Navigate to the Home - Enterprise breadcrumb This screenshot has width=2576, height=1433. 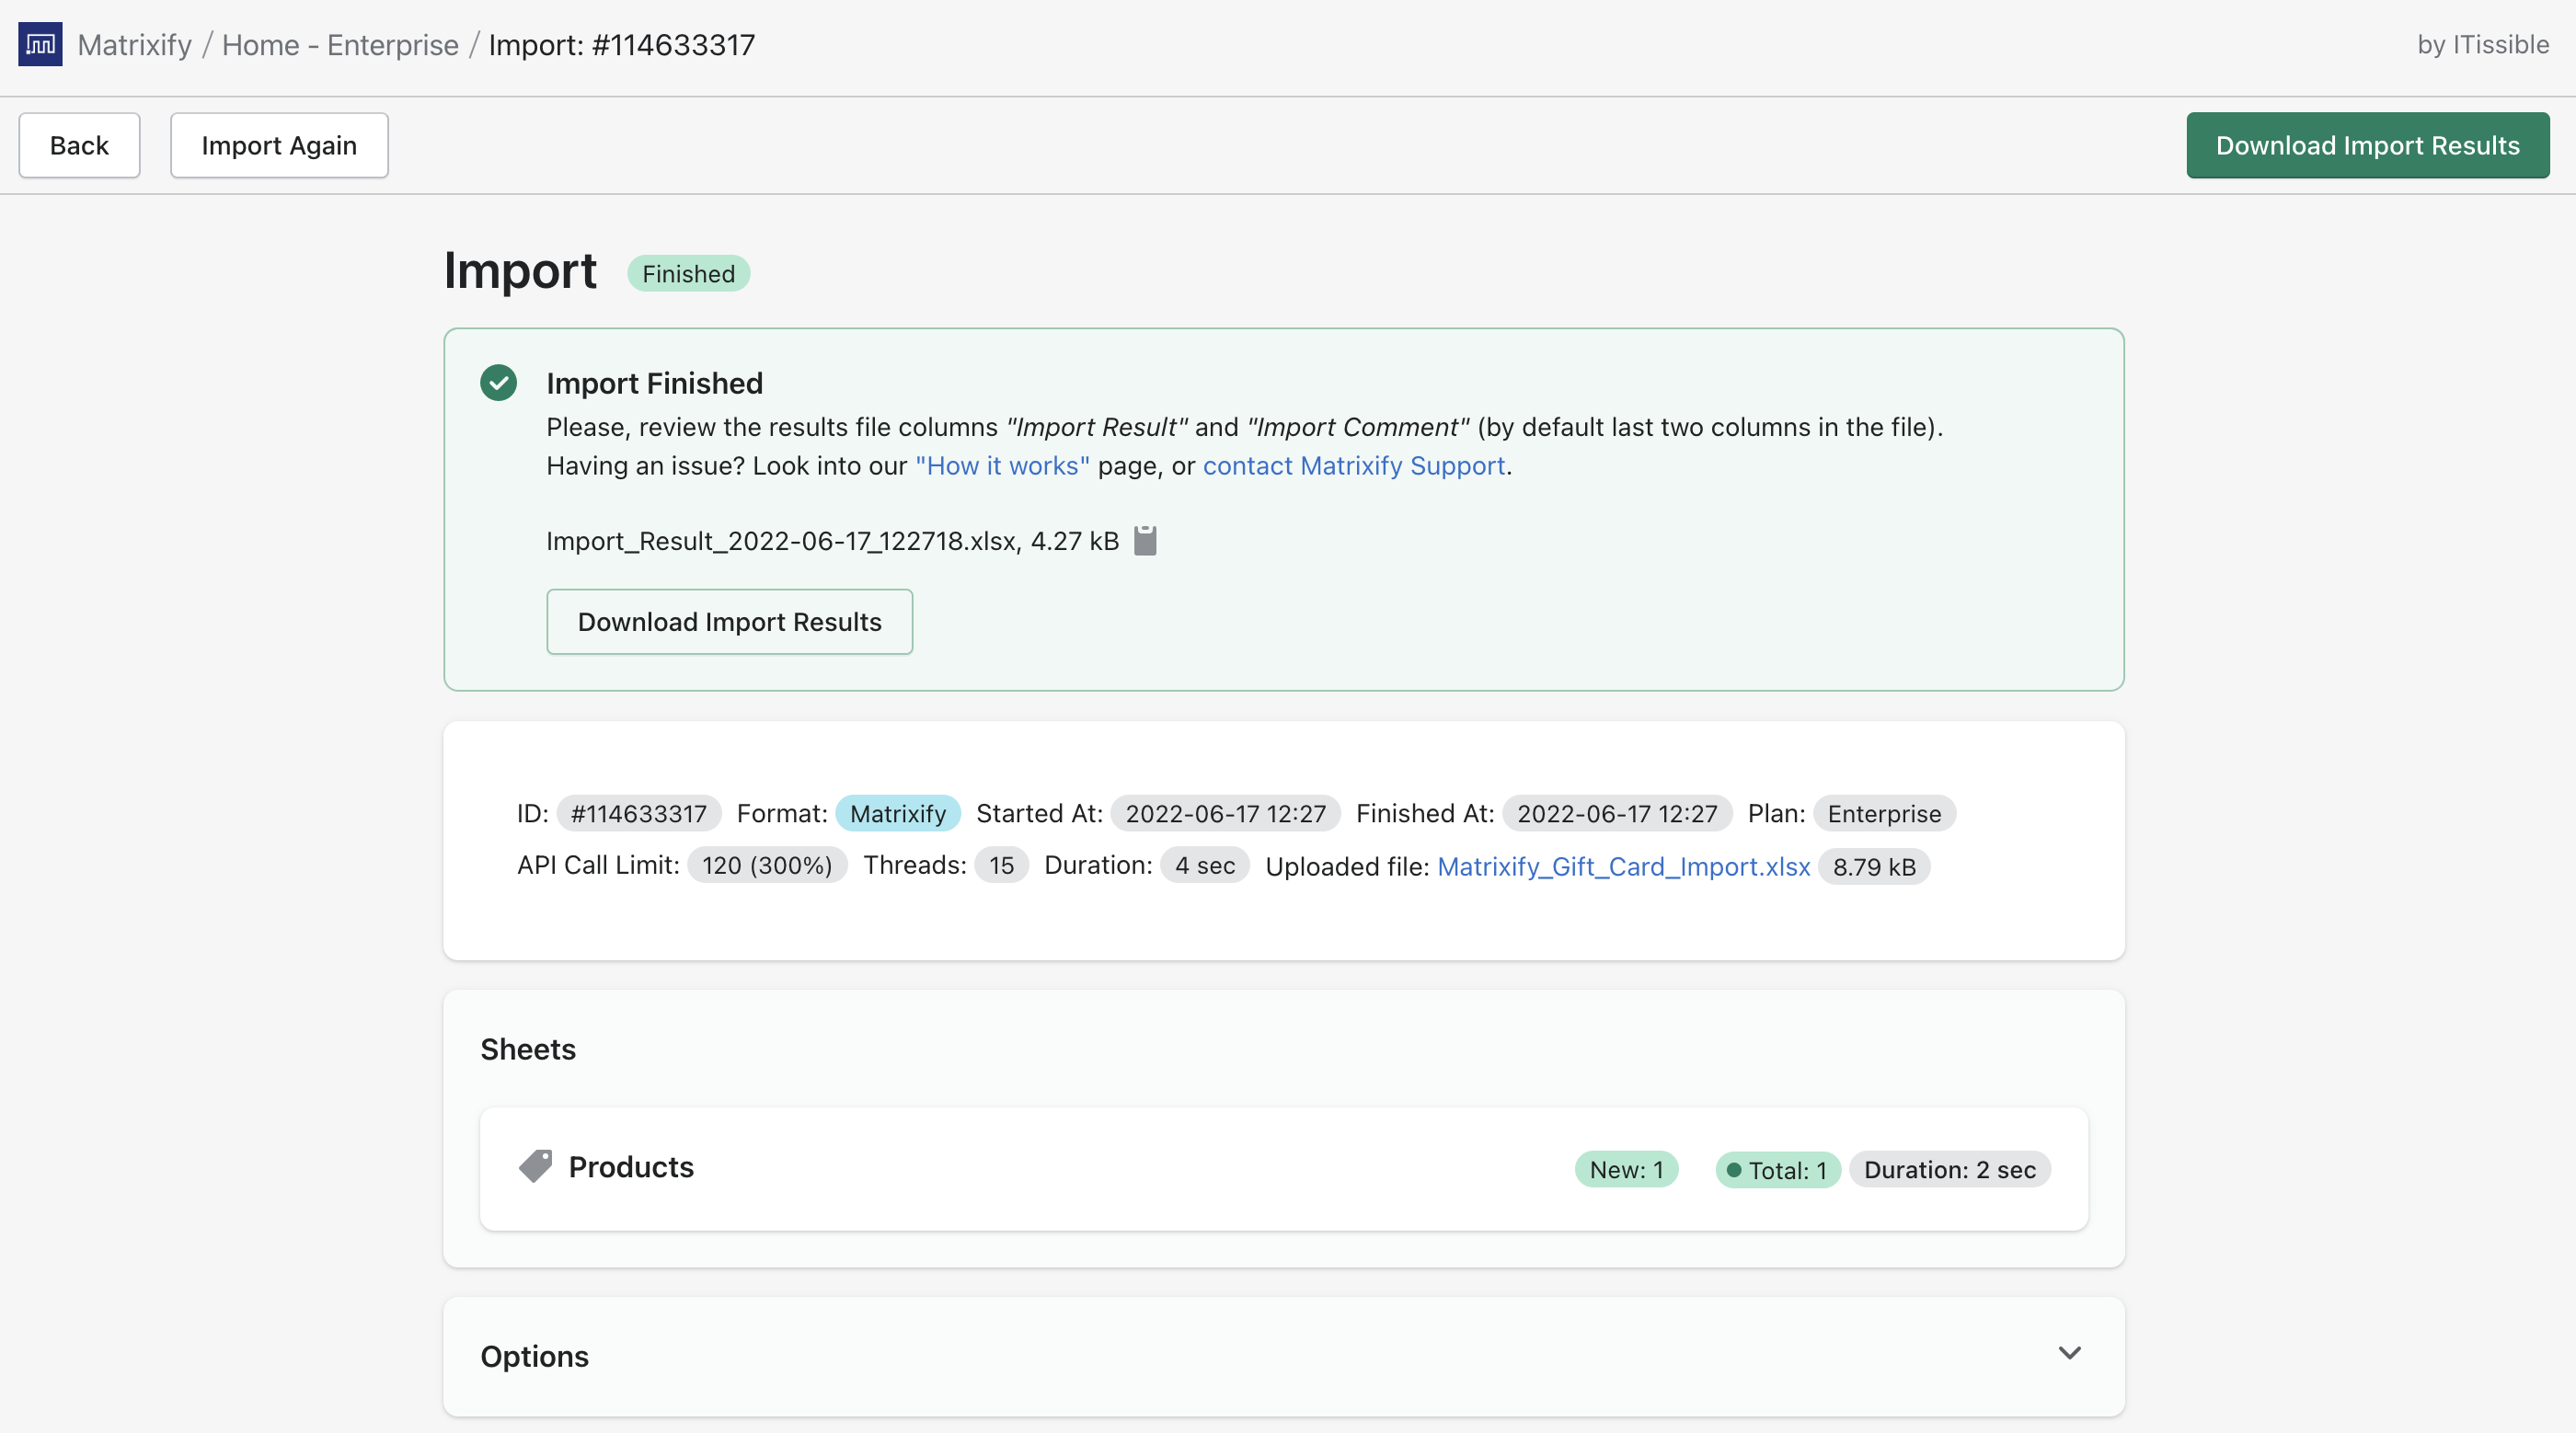pos(340,45)
